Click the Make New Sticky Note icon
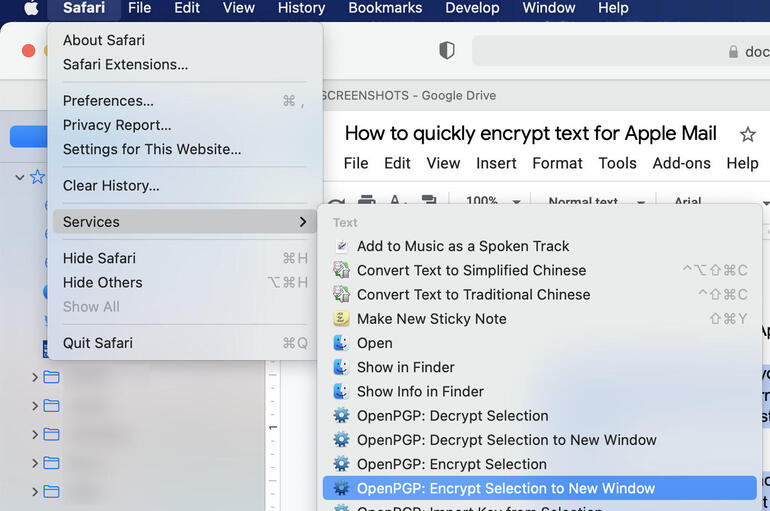This screenshot has height=511, width=770. click(x=341, y=319)
